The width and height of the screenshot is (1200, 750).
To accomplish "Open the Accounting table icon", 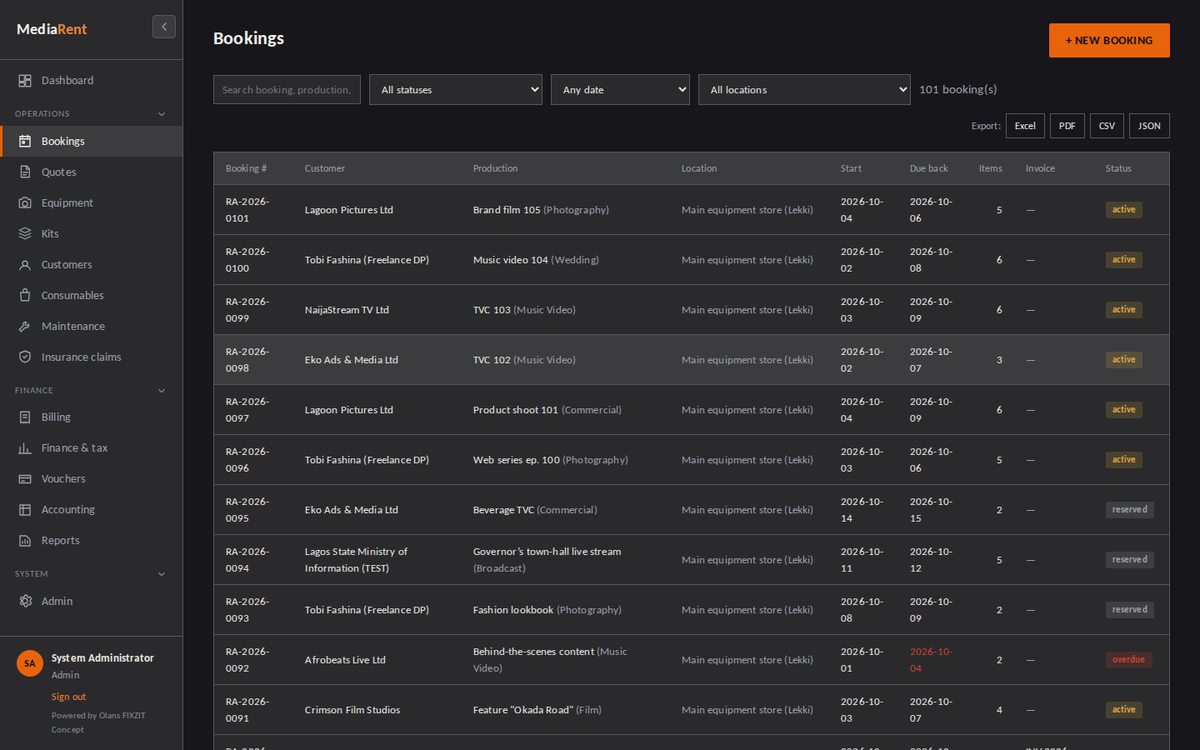I will tap(25, 510).
